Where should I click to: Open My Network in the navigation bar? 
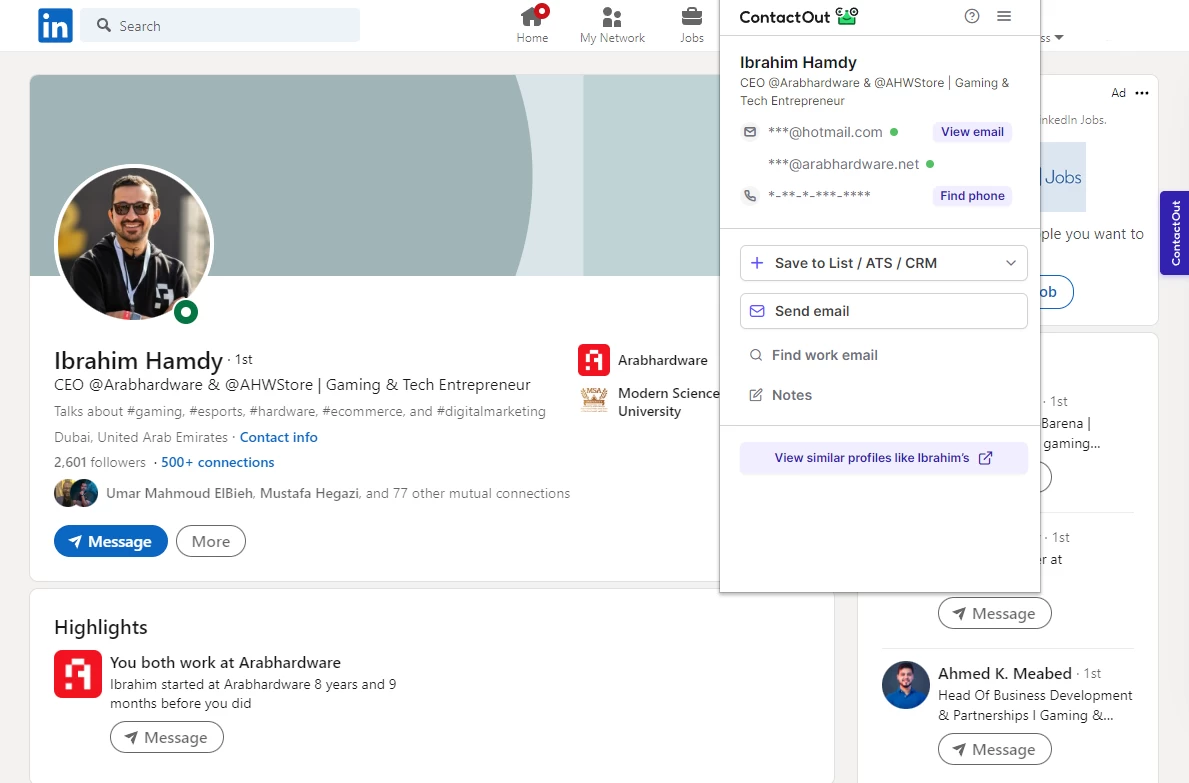point(612,25)
